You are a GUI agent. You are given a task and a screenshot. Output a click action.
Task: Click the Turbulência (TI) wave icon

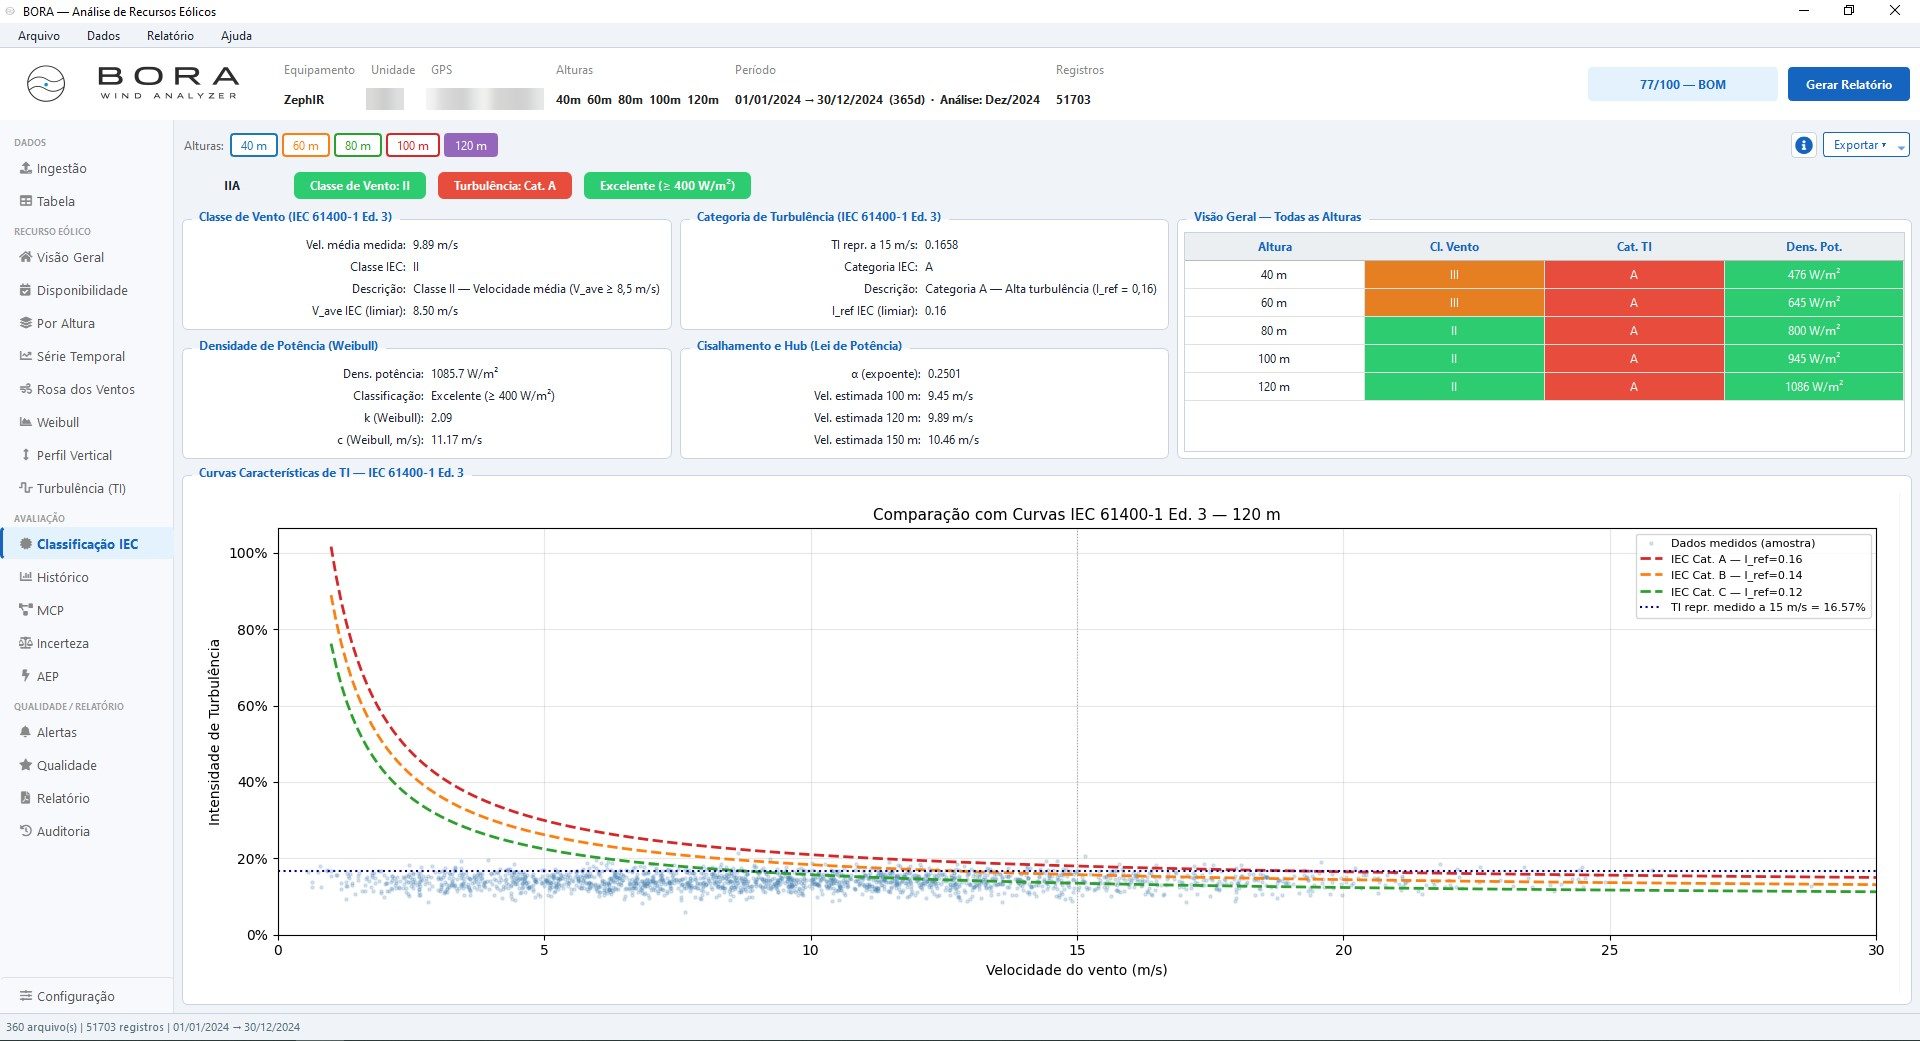click(x=26, y=488)
